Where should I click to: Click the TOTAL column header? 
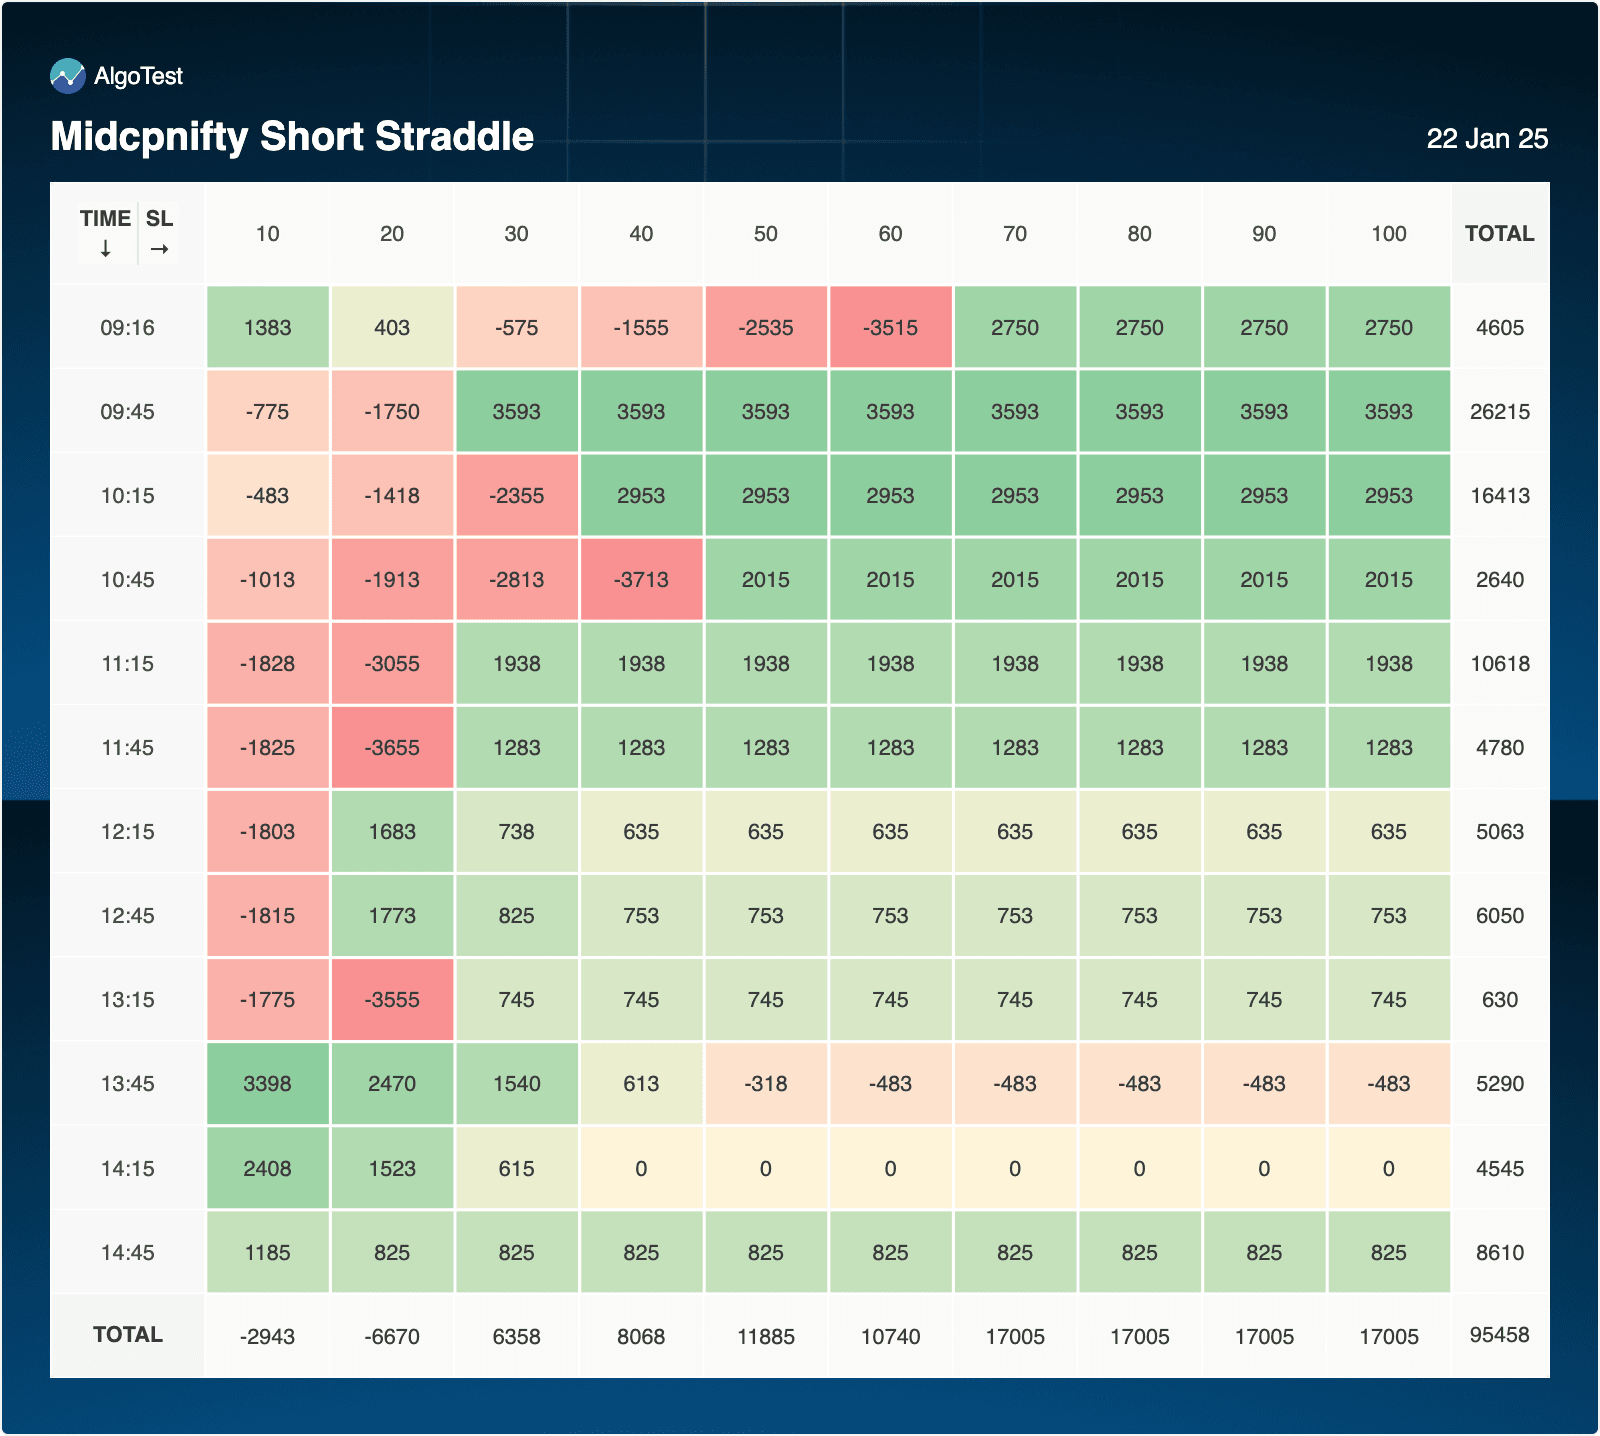tap(1499, 234)
